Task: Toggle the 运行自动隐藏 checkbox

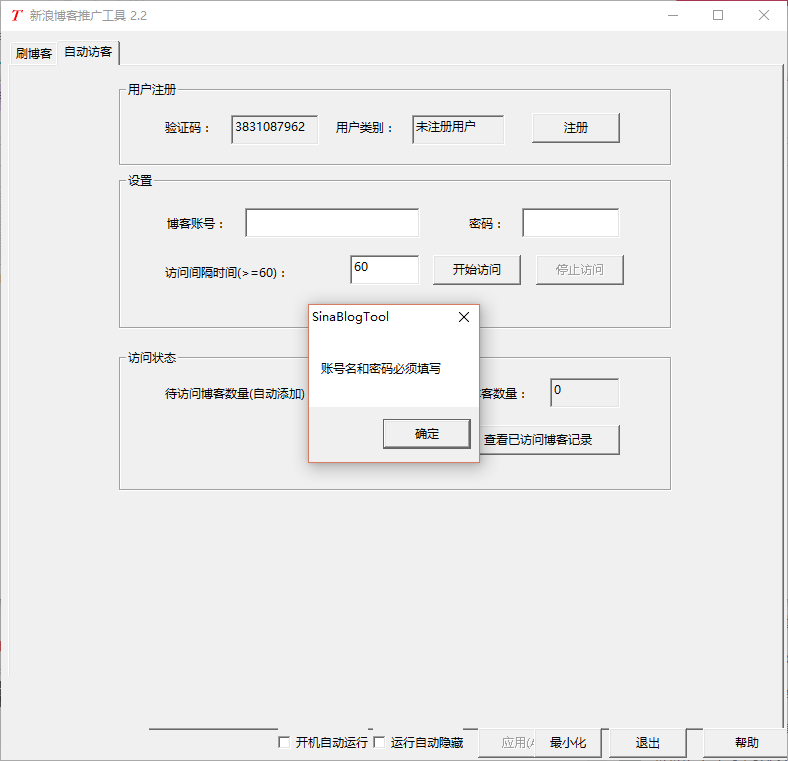Action: click(x=379, y=743)
